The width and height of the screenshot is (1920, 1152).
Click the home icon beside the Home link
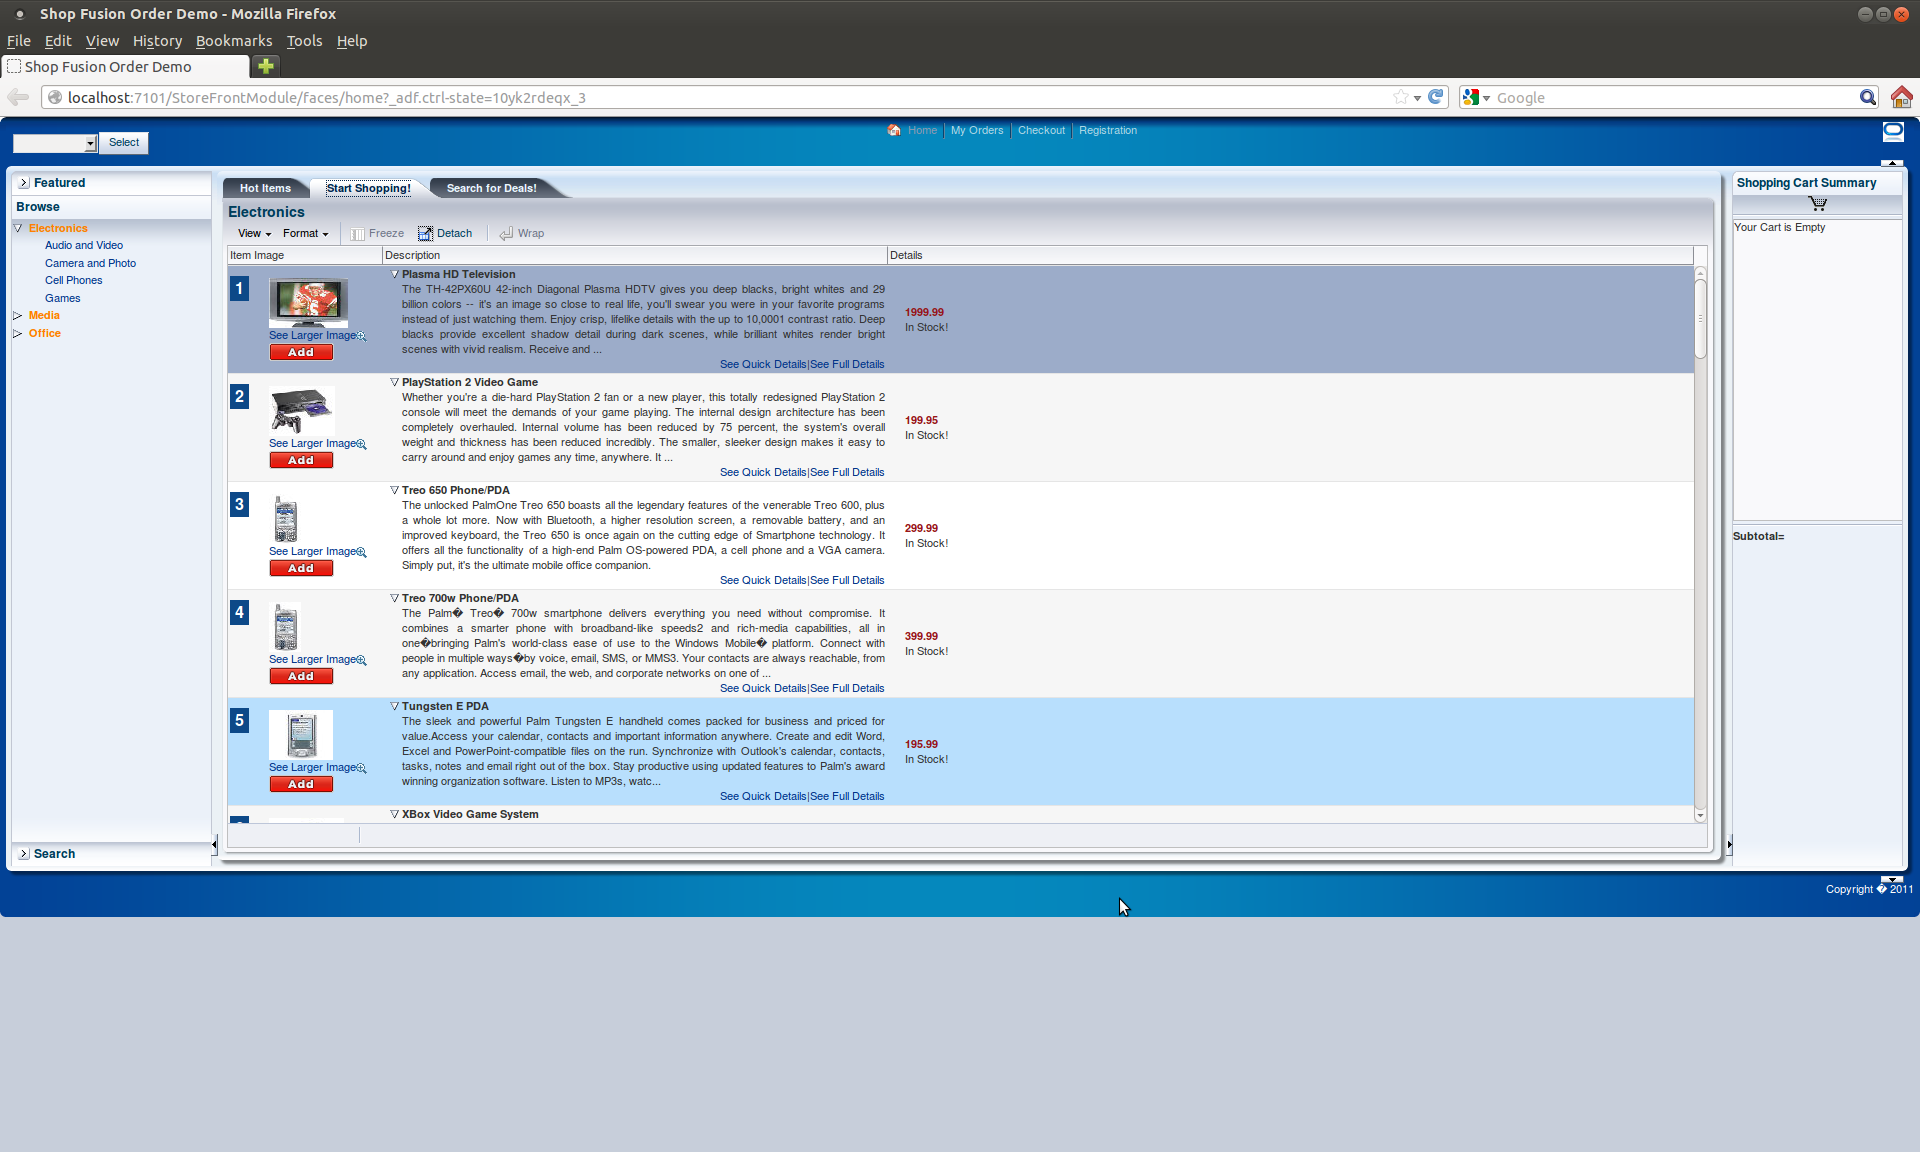893,130
